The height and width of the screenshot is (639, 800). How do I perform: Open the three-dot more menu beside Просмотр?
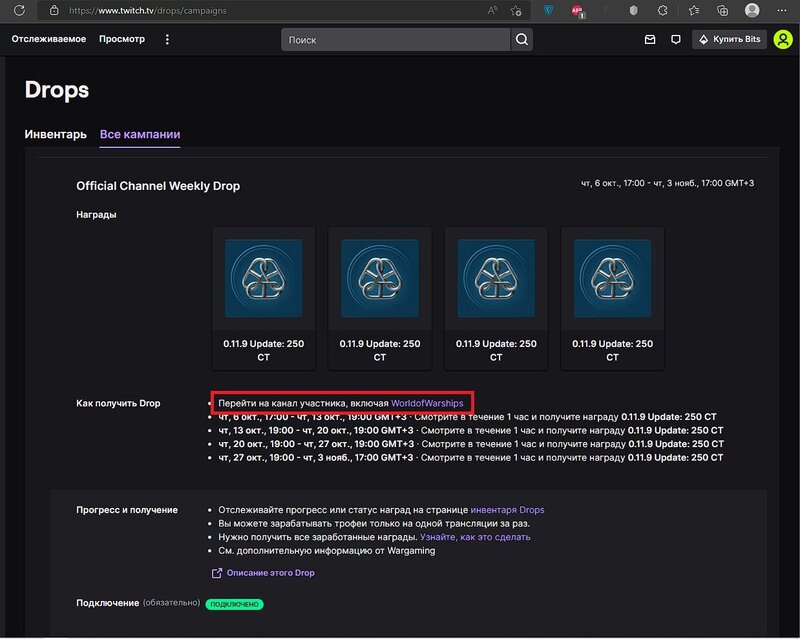tap(167, 39)
